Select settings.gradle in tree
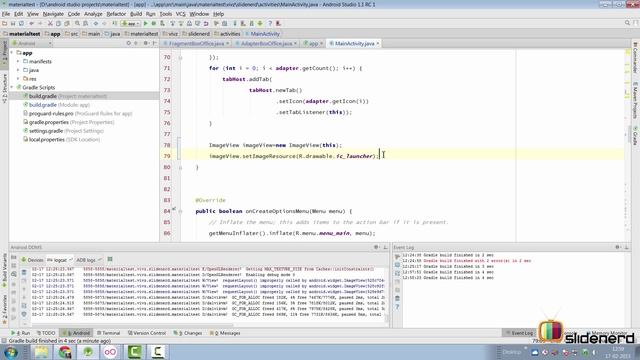The width and height of the screenshot is (640, 360). click(63, 131)
